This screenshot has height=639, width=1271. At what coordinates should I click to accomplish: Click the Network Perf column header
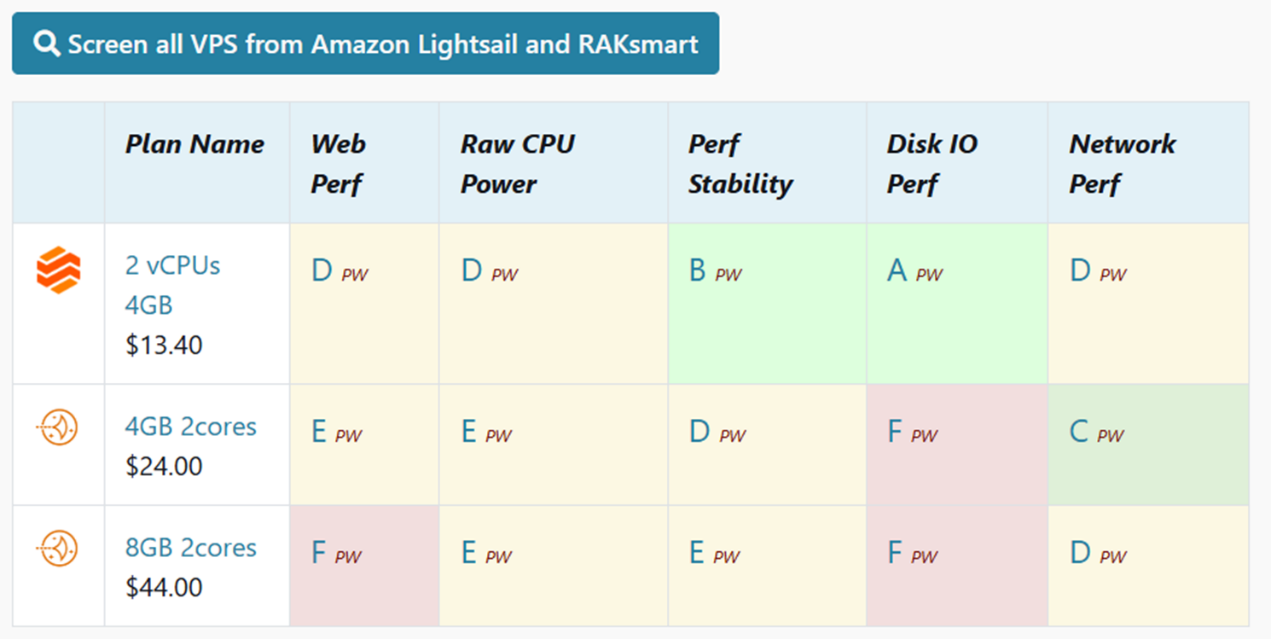[x=1122, y=163]
